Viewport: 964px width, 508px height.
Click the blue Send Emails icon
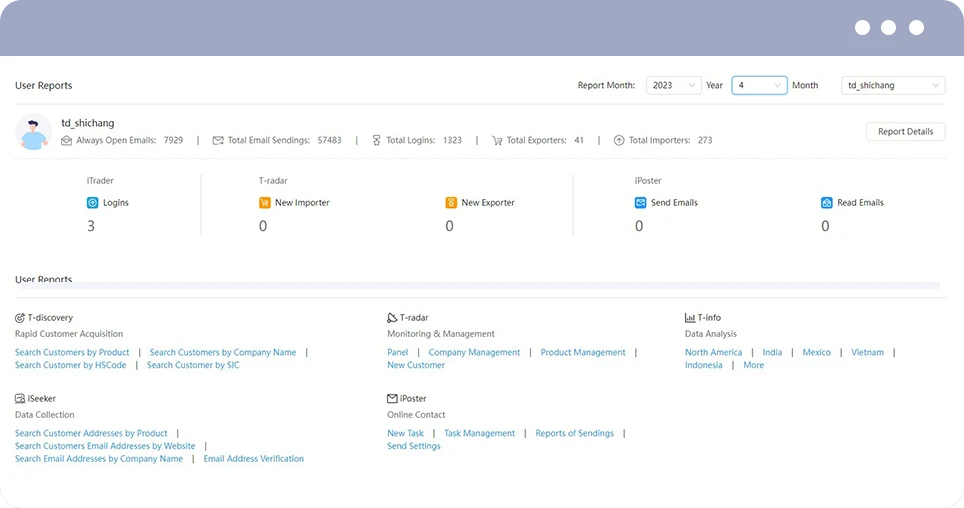point(640,202)
